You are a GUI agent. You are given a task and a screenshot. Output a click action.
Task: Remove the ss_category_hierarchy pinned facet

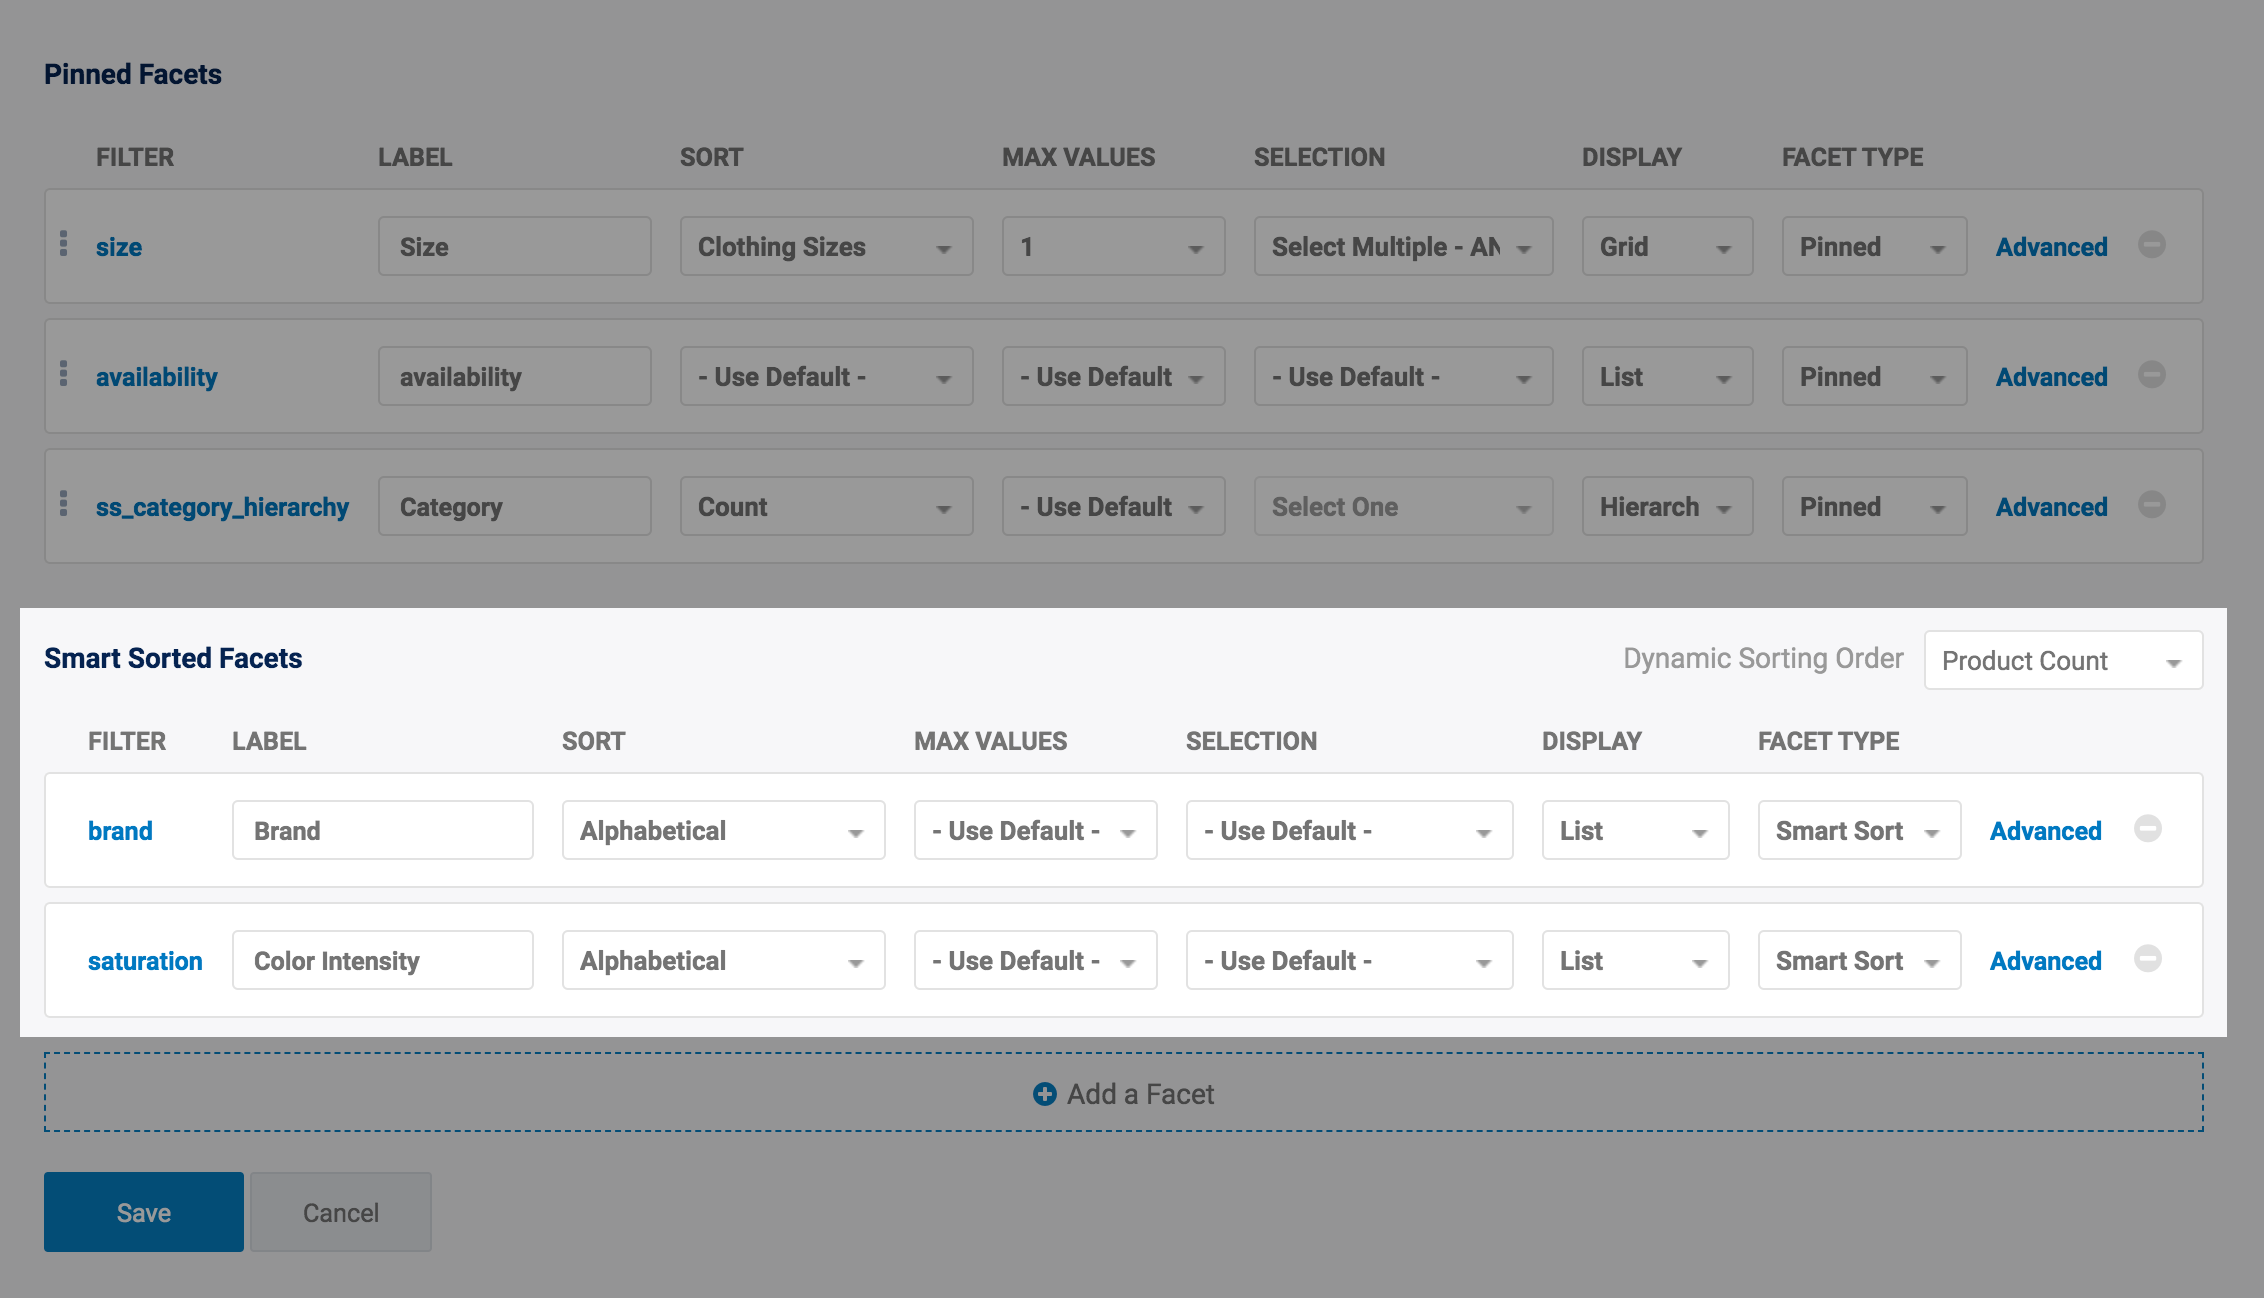[x=2151, y=505]
